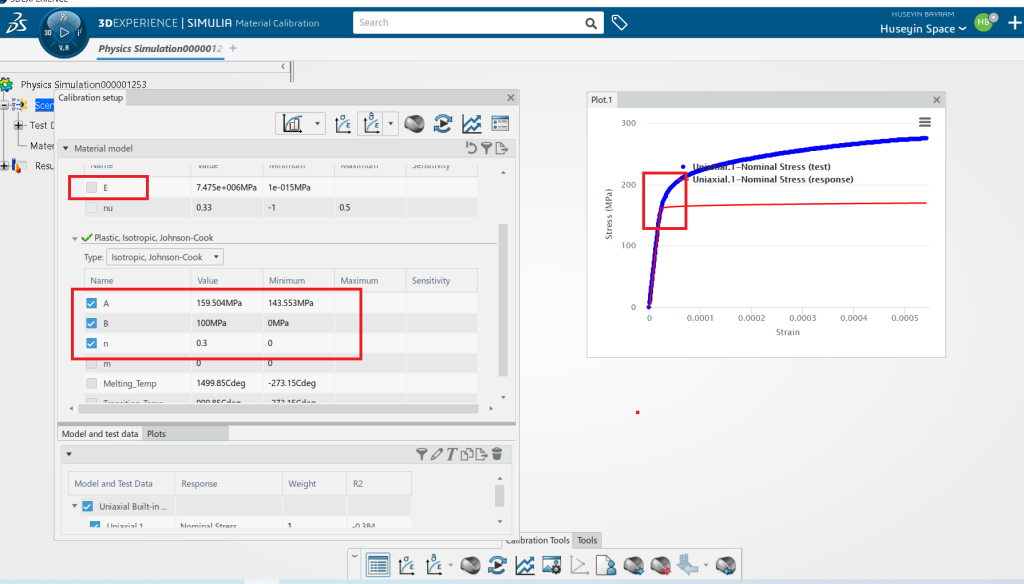Open the Huseyin Space user menu
The width and height of the screenshot is (1024, 584).
point(923,29)
